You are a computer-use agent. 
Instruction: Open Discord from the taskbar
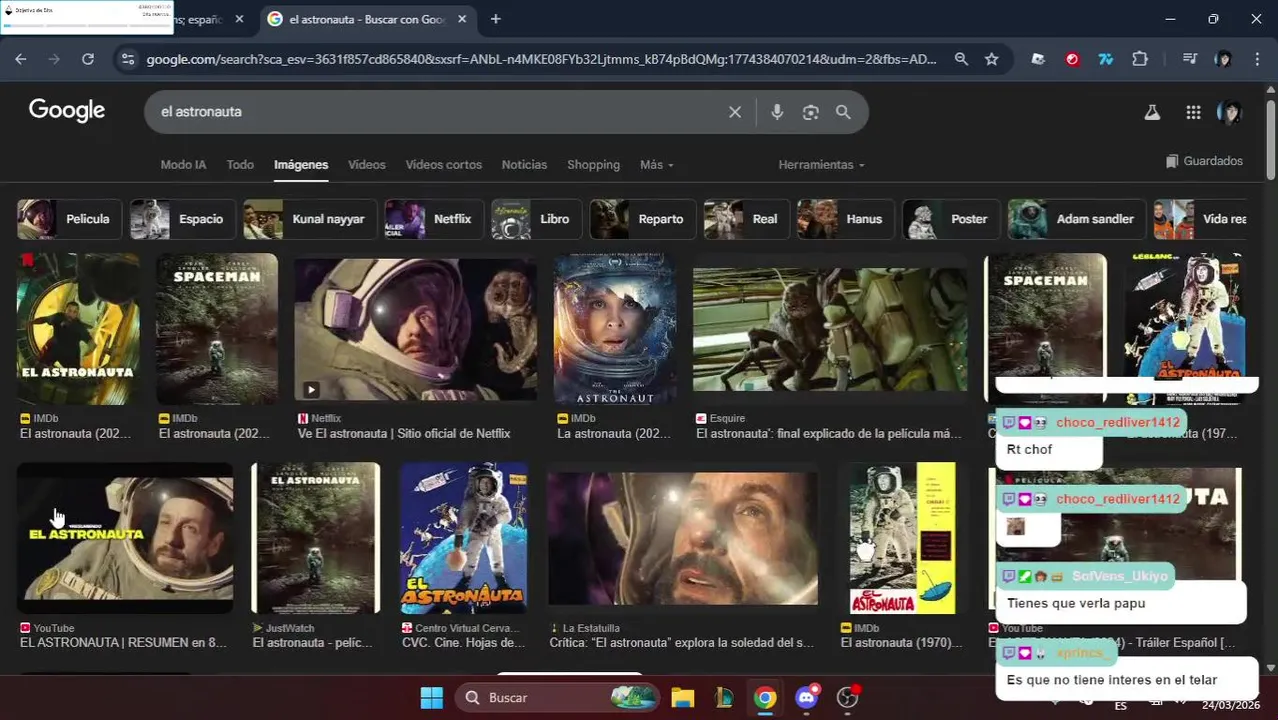pos(807,697)
